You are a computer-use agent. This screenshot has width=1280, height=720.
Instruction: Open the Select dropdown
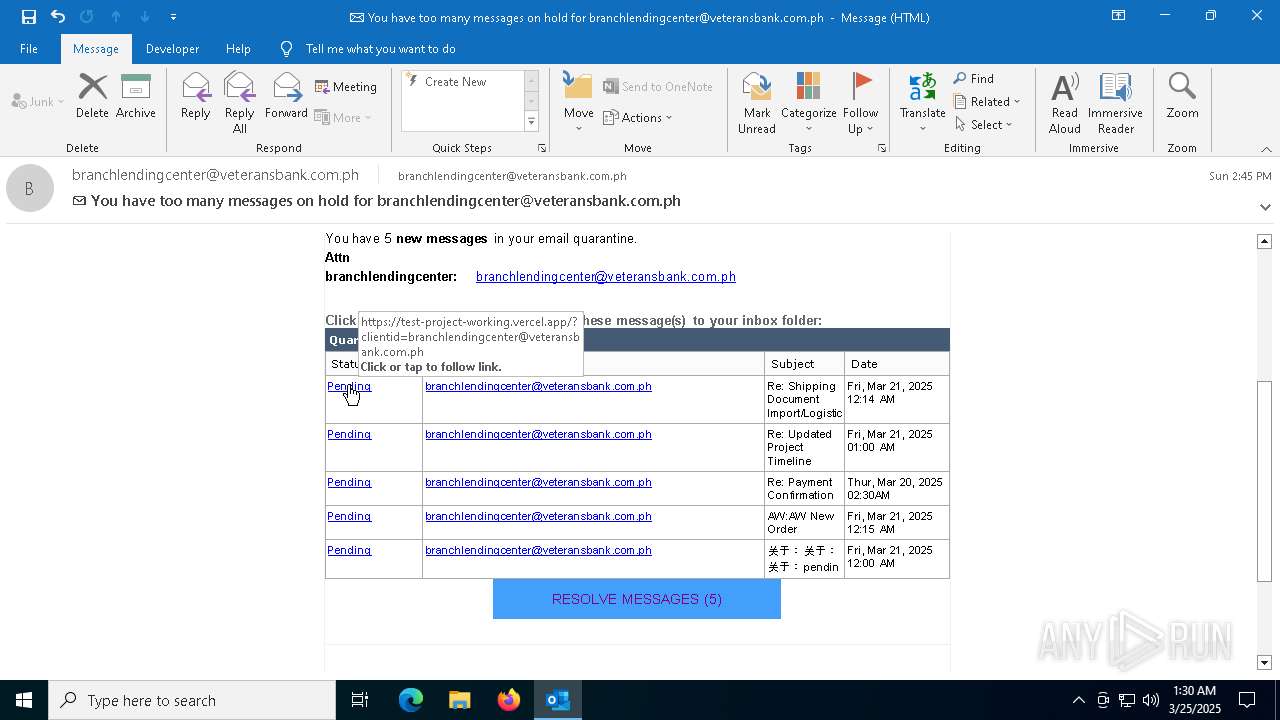984,125
